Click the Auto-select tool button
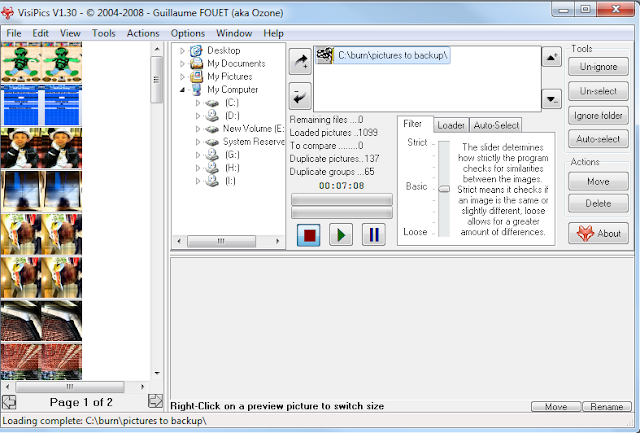640x433 pixels. point(598,140)
